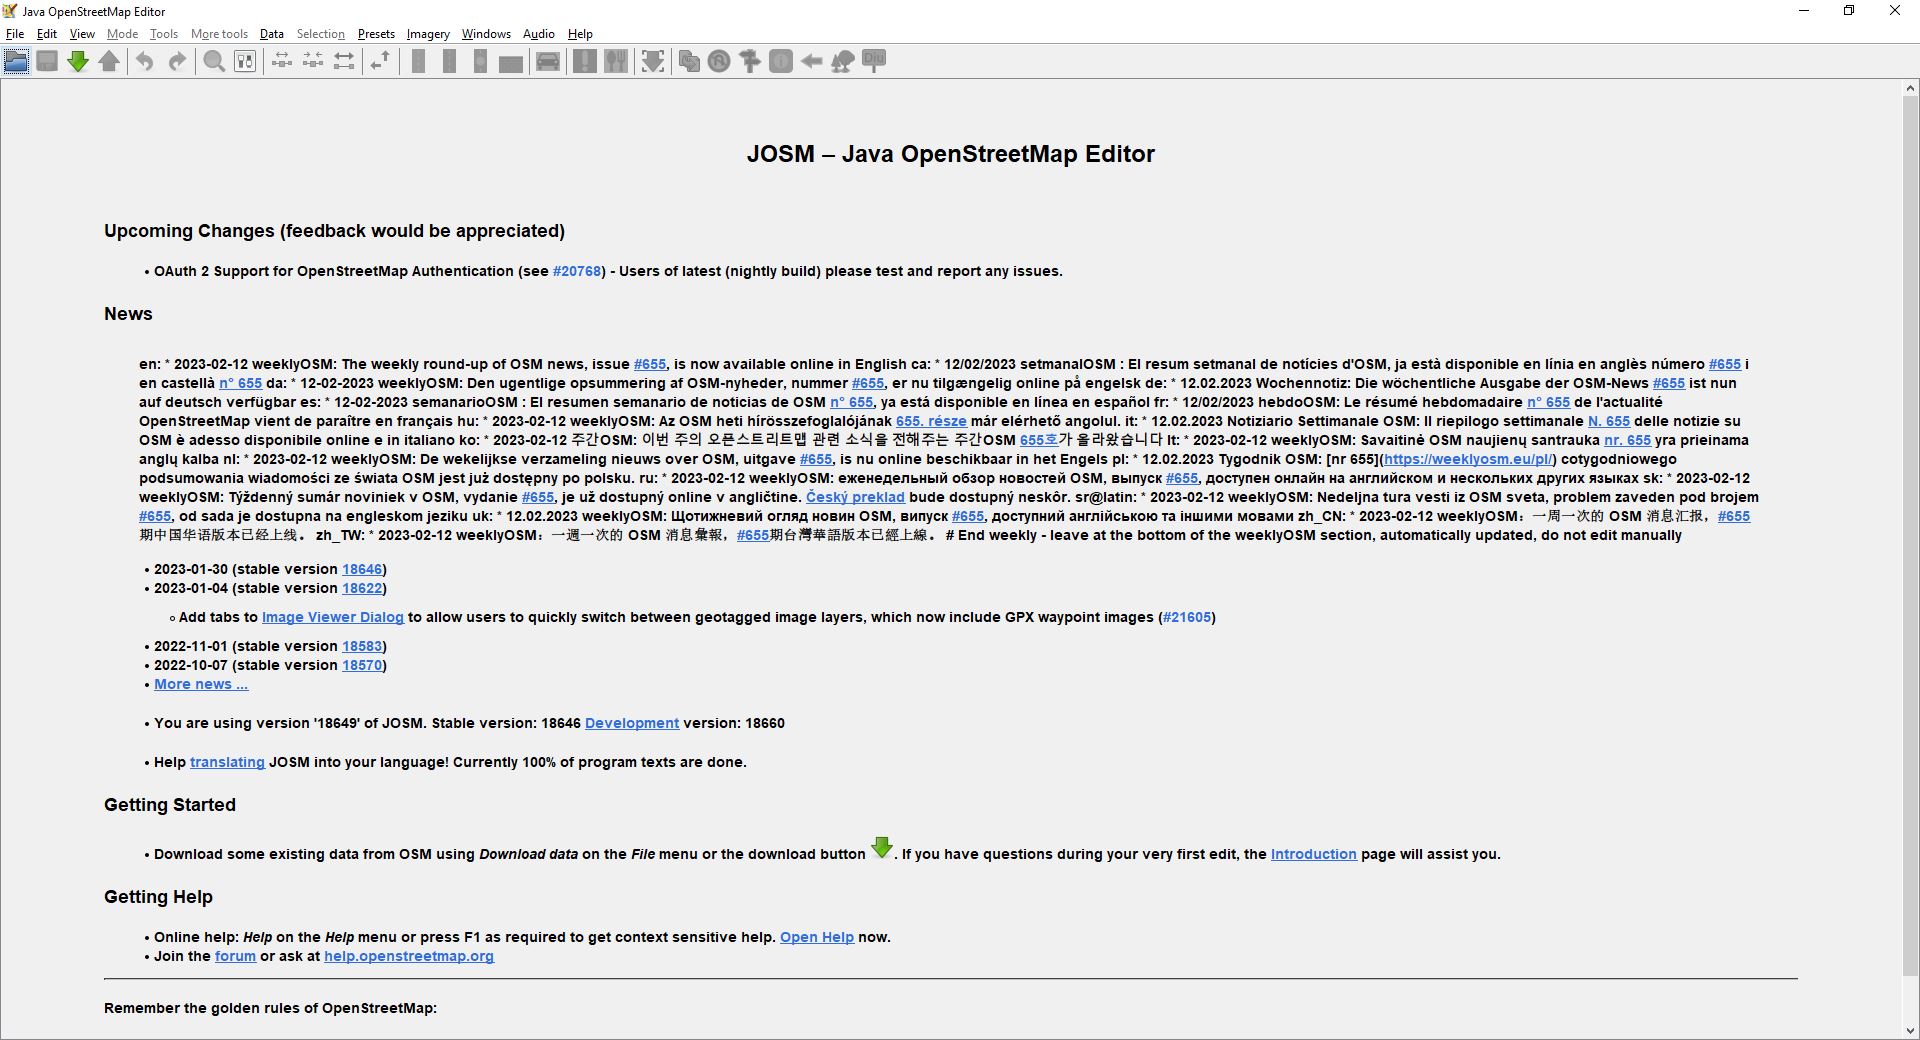This screenshot has width=1920, height=1040.
Task: Open the Presets menu
Action: point(376,34)
